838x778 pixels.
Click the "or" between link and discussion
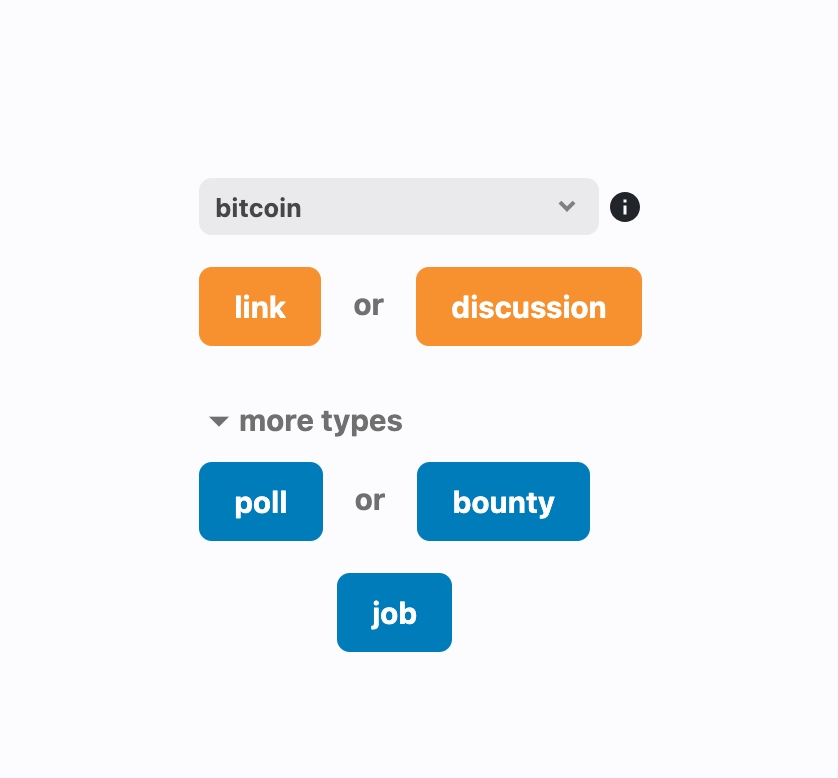click(x=368, y=305)
